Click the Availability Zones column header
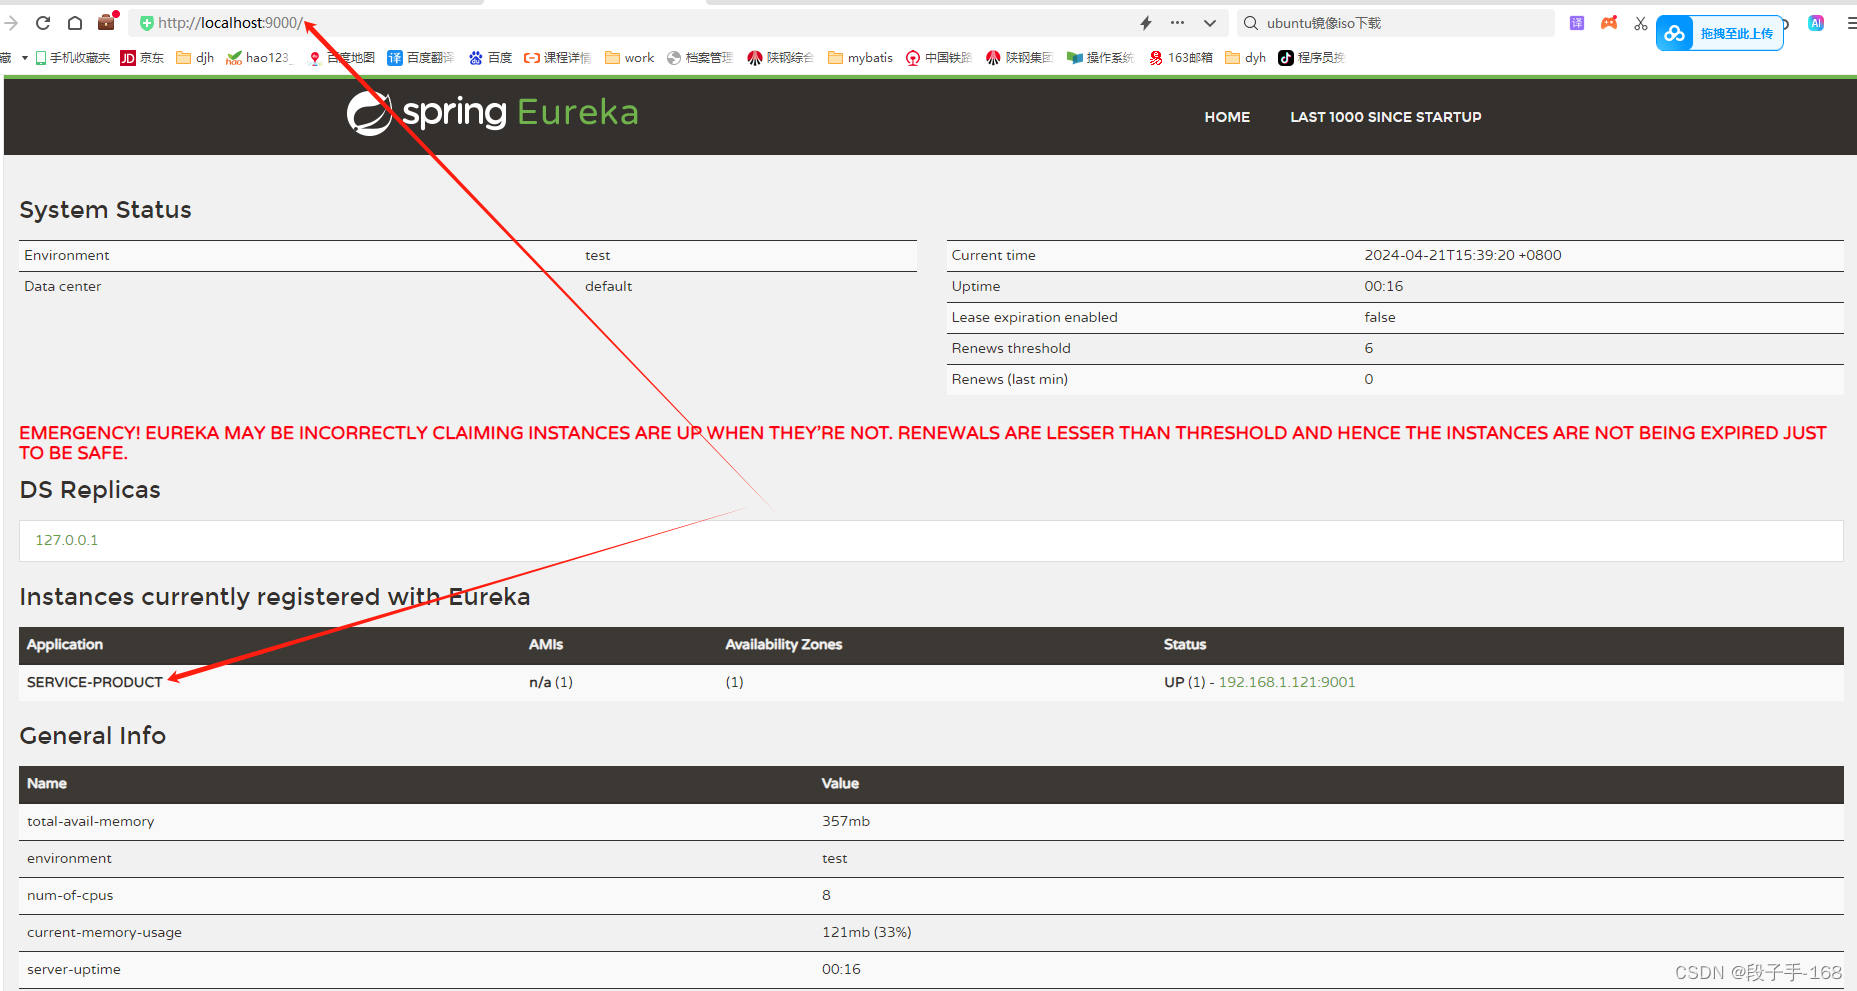Screen dimensions: 1857x991 coord(784,645)
